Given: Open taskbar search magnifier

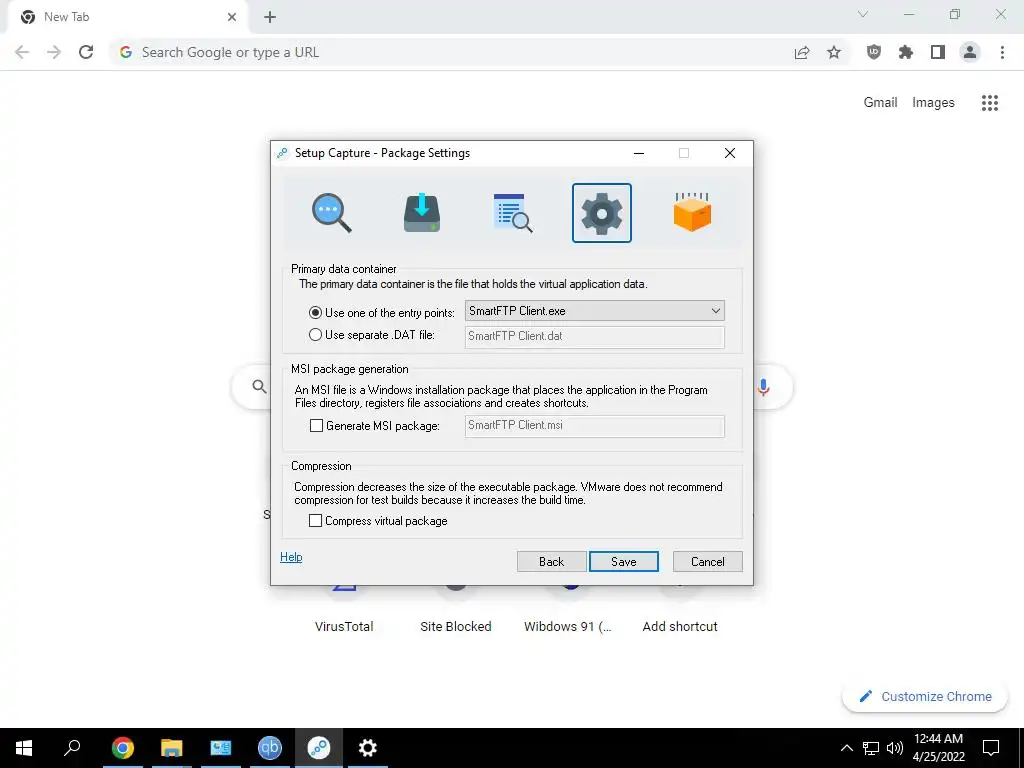Looking at the screenshot, I should (72, 748).
